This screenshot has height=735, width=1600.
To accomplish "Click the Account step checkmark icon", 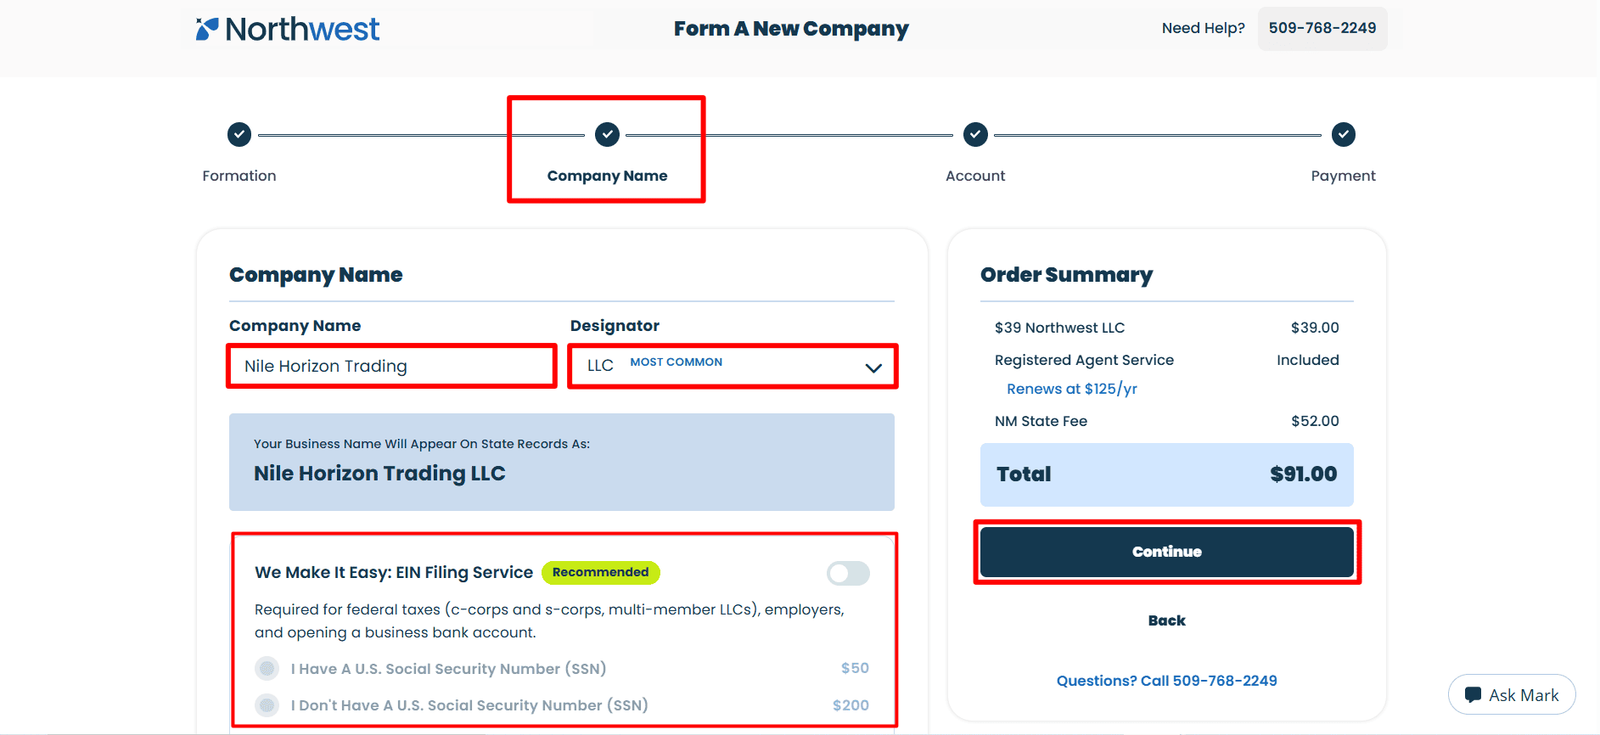I will tap(975, 134).
